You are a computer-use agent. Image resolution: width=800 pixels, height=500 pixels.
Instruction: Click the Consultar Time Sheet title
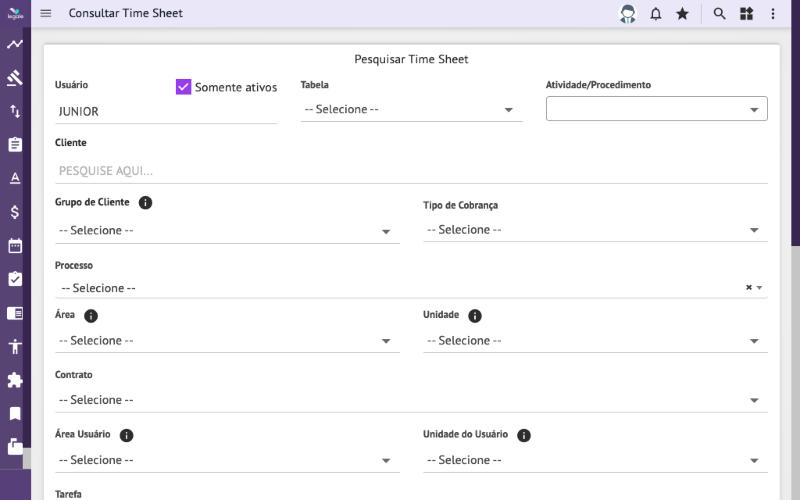[x=126, y=13]
